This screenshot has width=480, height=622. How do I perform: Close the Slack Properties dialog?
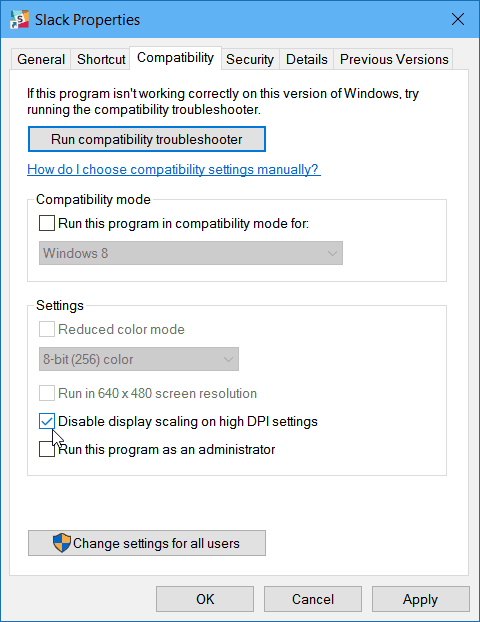(x=458, y=19)
